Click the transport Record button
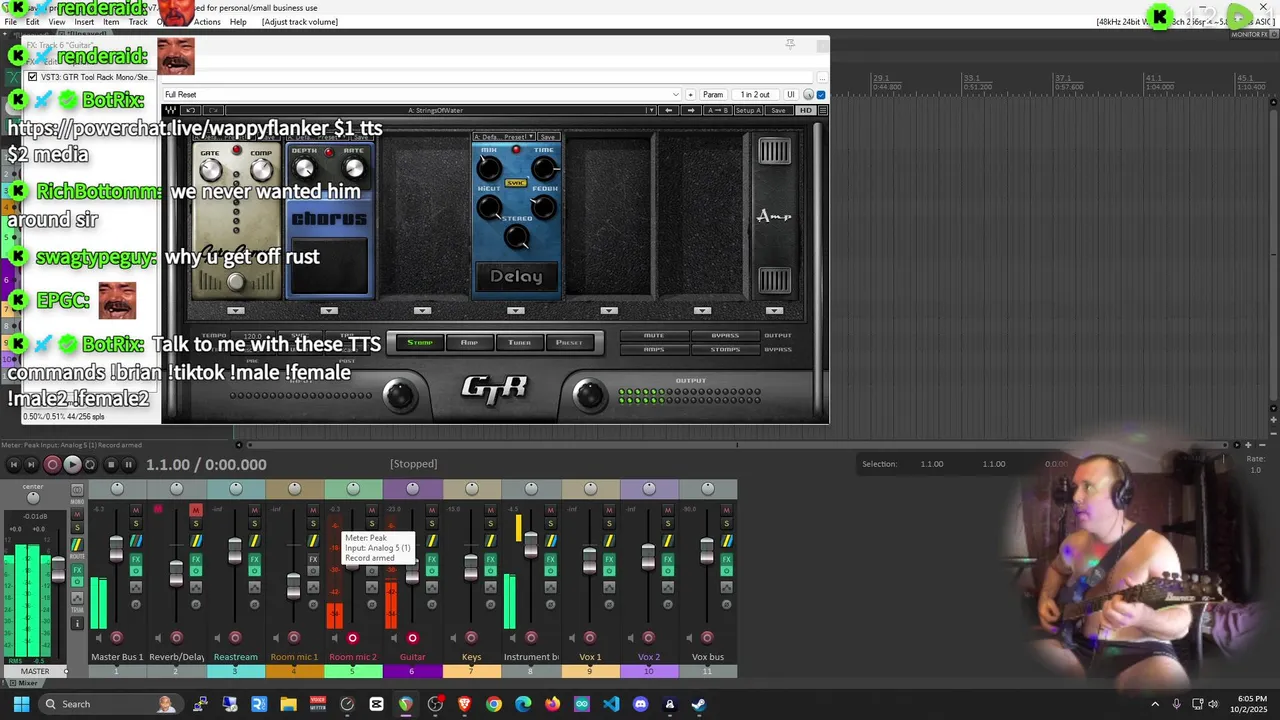Screen dimensions: 1280x720 tap(52, 464)
